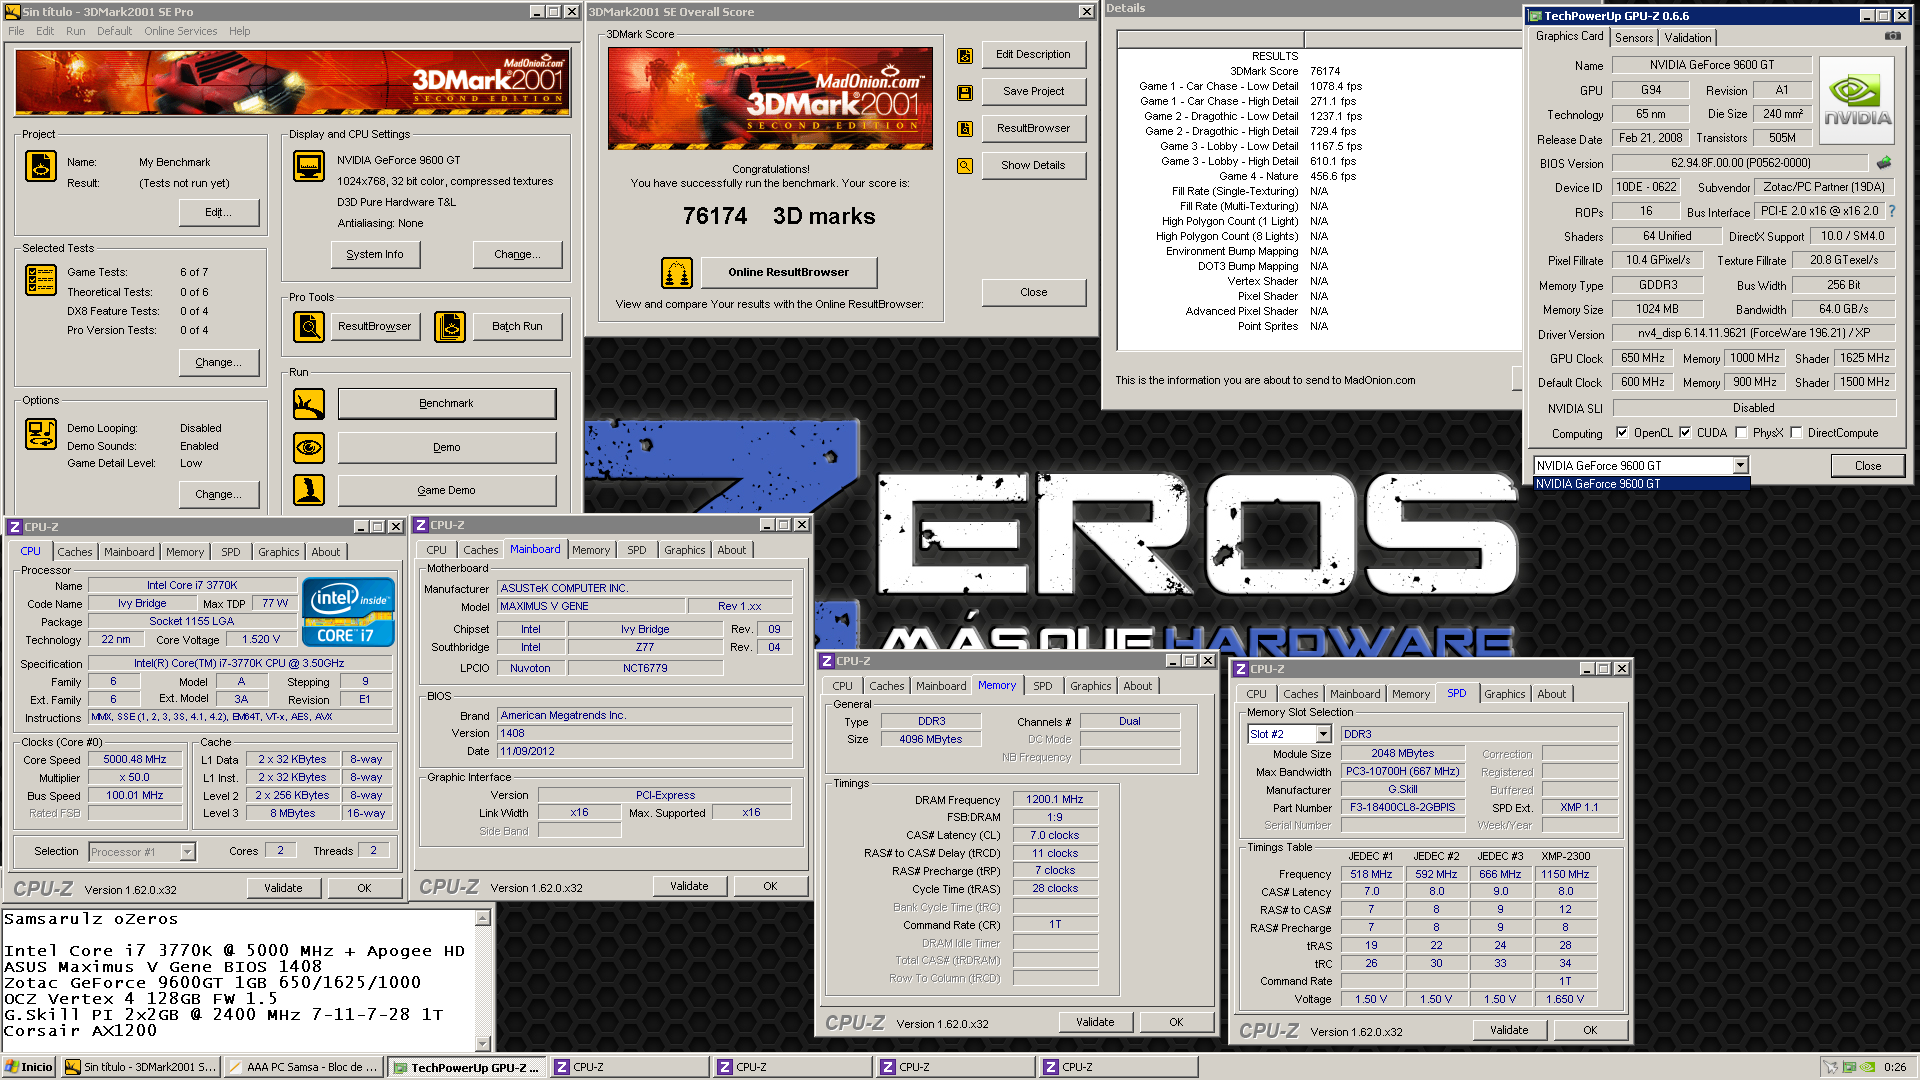Click OK in CPU-Z Memory window

pyautogui.click(x=1176, y=1022)
